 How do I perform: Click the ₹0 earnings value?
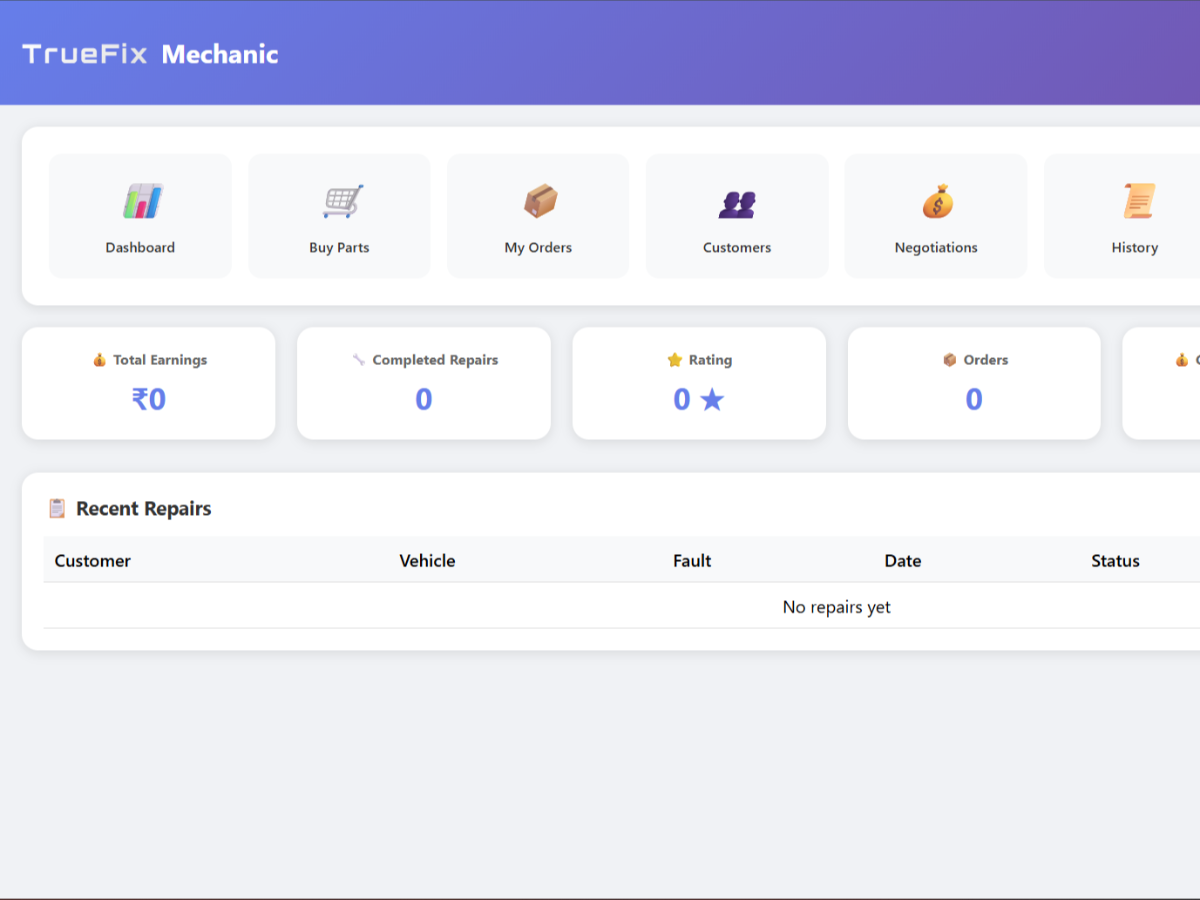point(149,400)
